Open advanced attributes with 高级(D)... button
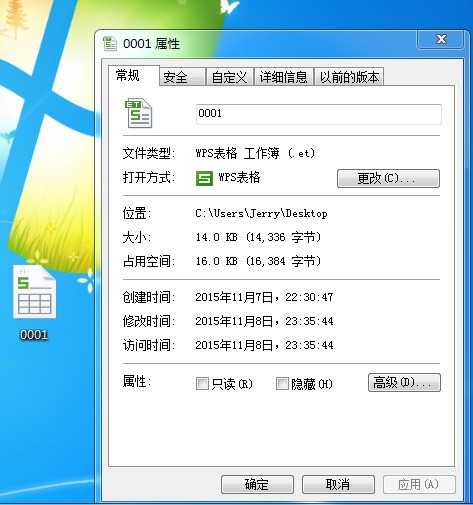 coord(404,382)
